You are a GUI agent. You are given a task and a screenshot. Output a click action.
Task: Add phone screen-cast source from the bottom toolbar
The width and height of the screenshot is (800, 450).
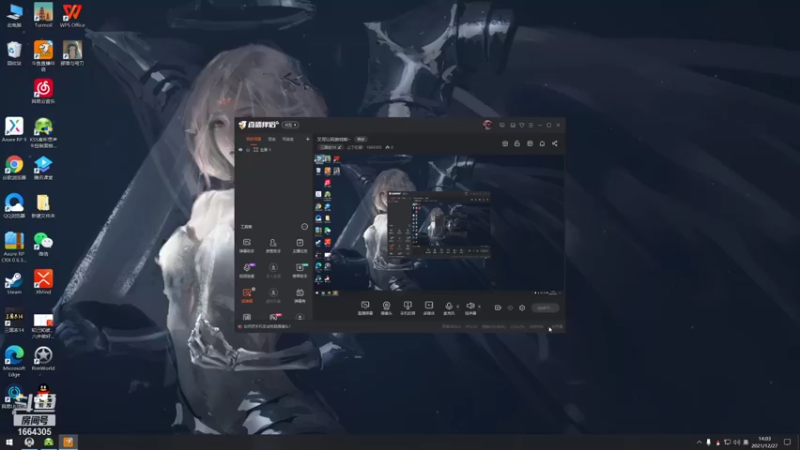407,308
